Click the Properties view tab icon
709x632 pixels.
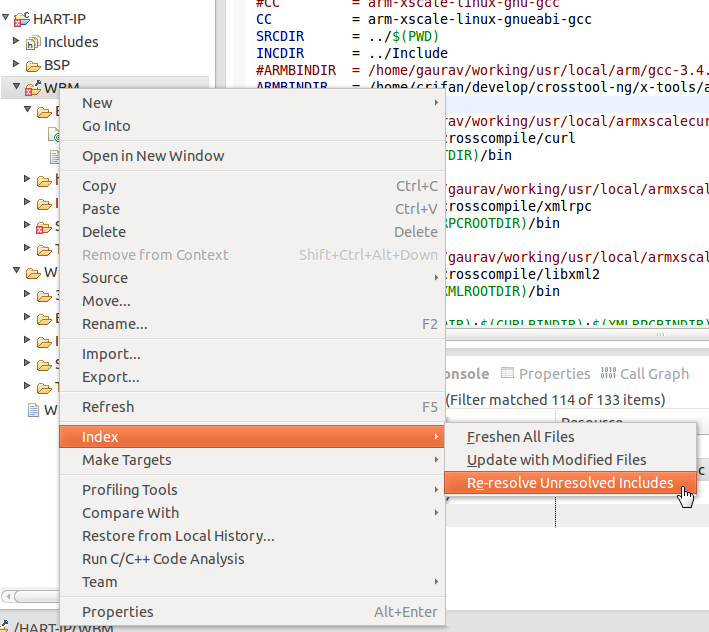pos(508,374)
